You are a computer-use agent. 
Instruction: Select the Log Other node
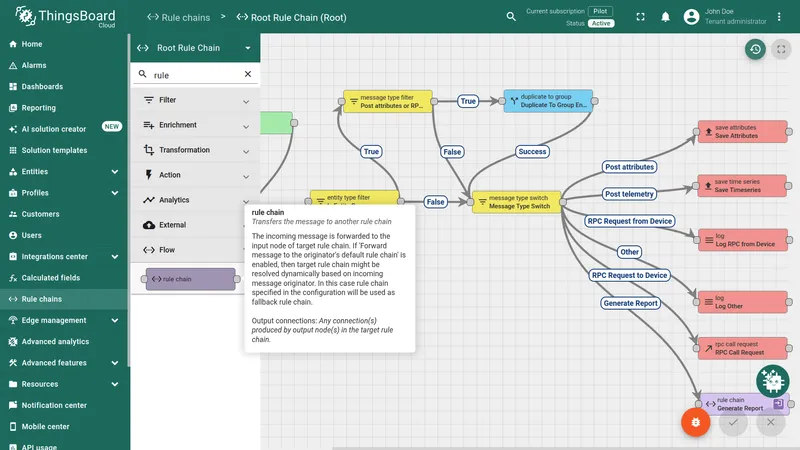[x=743, y=302]
